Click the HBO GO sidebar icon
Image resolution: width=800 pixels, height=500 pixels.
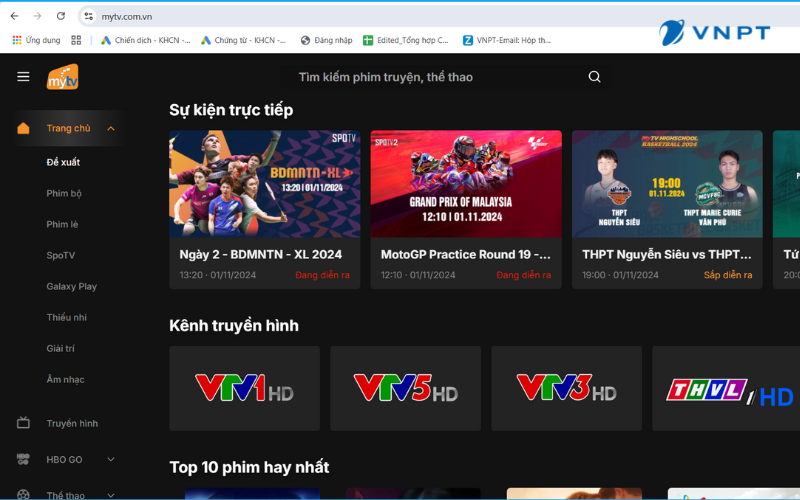pos(23,459)
